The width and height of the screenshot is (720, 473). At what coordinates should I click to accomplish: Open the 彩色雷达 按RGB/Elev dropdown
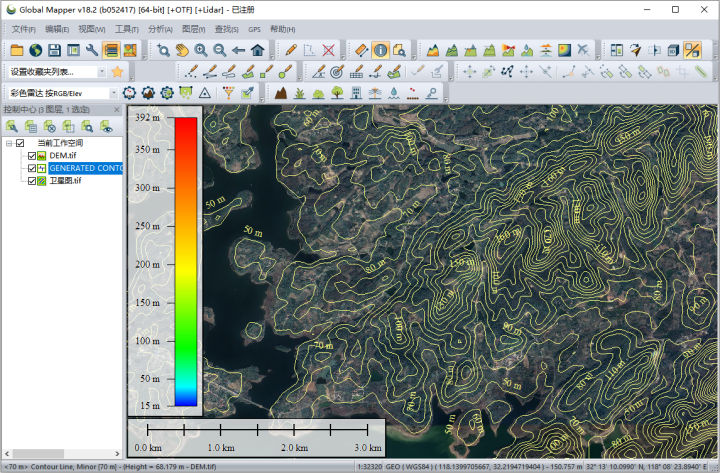pos(113,92)
